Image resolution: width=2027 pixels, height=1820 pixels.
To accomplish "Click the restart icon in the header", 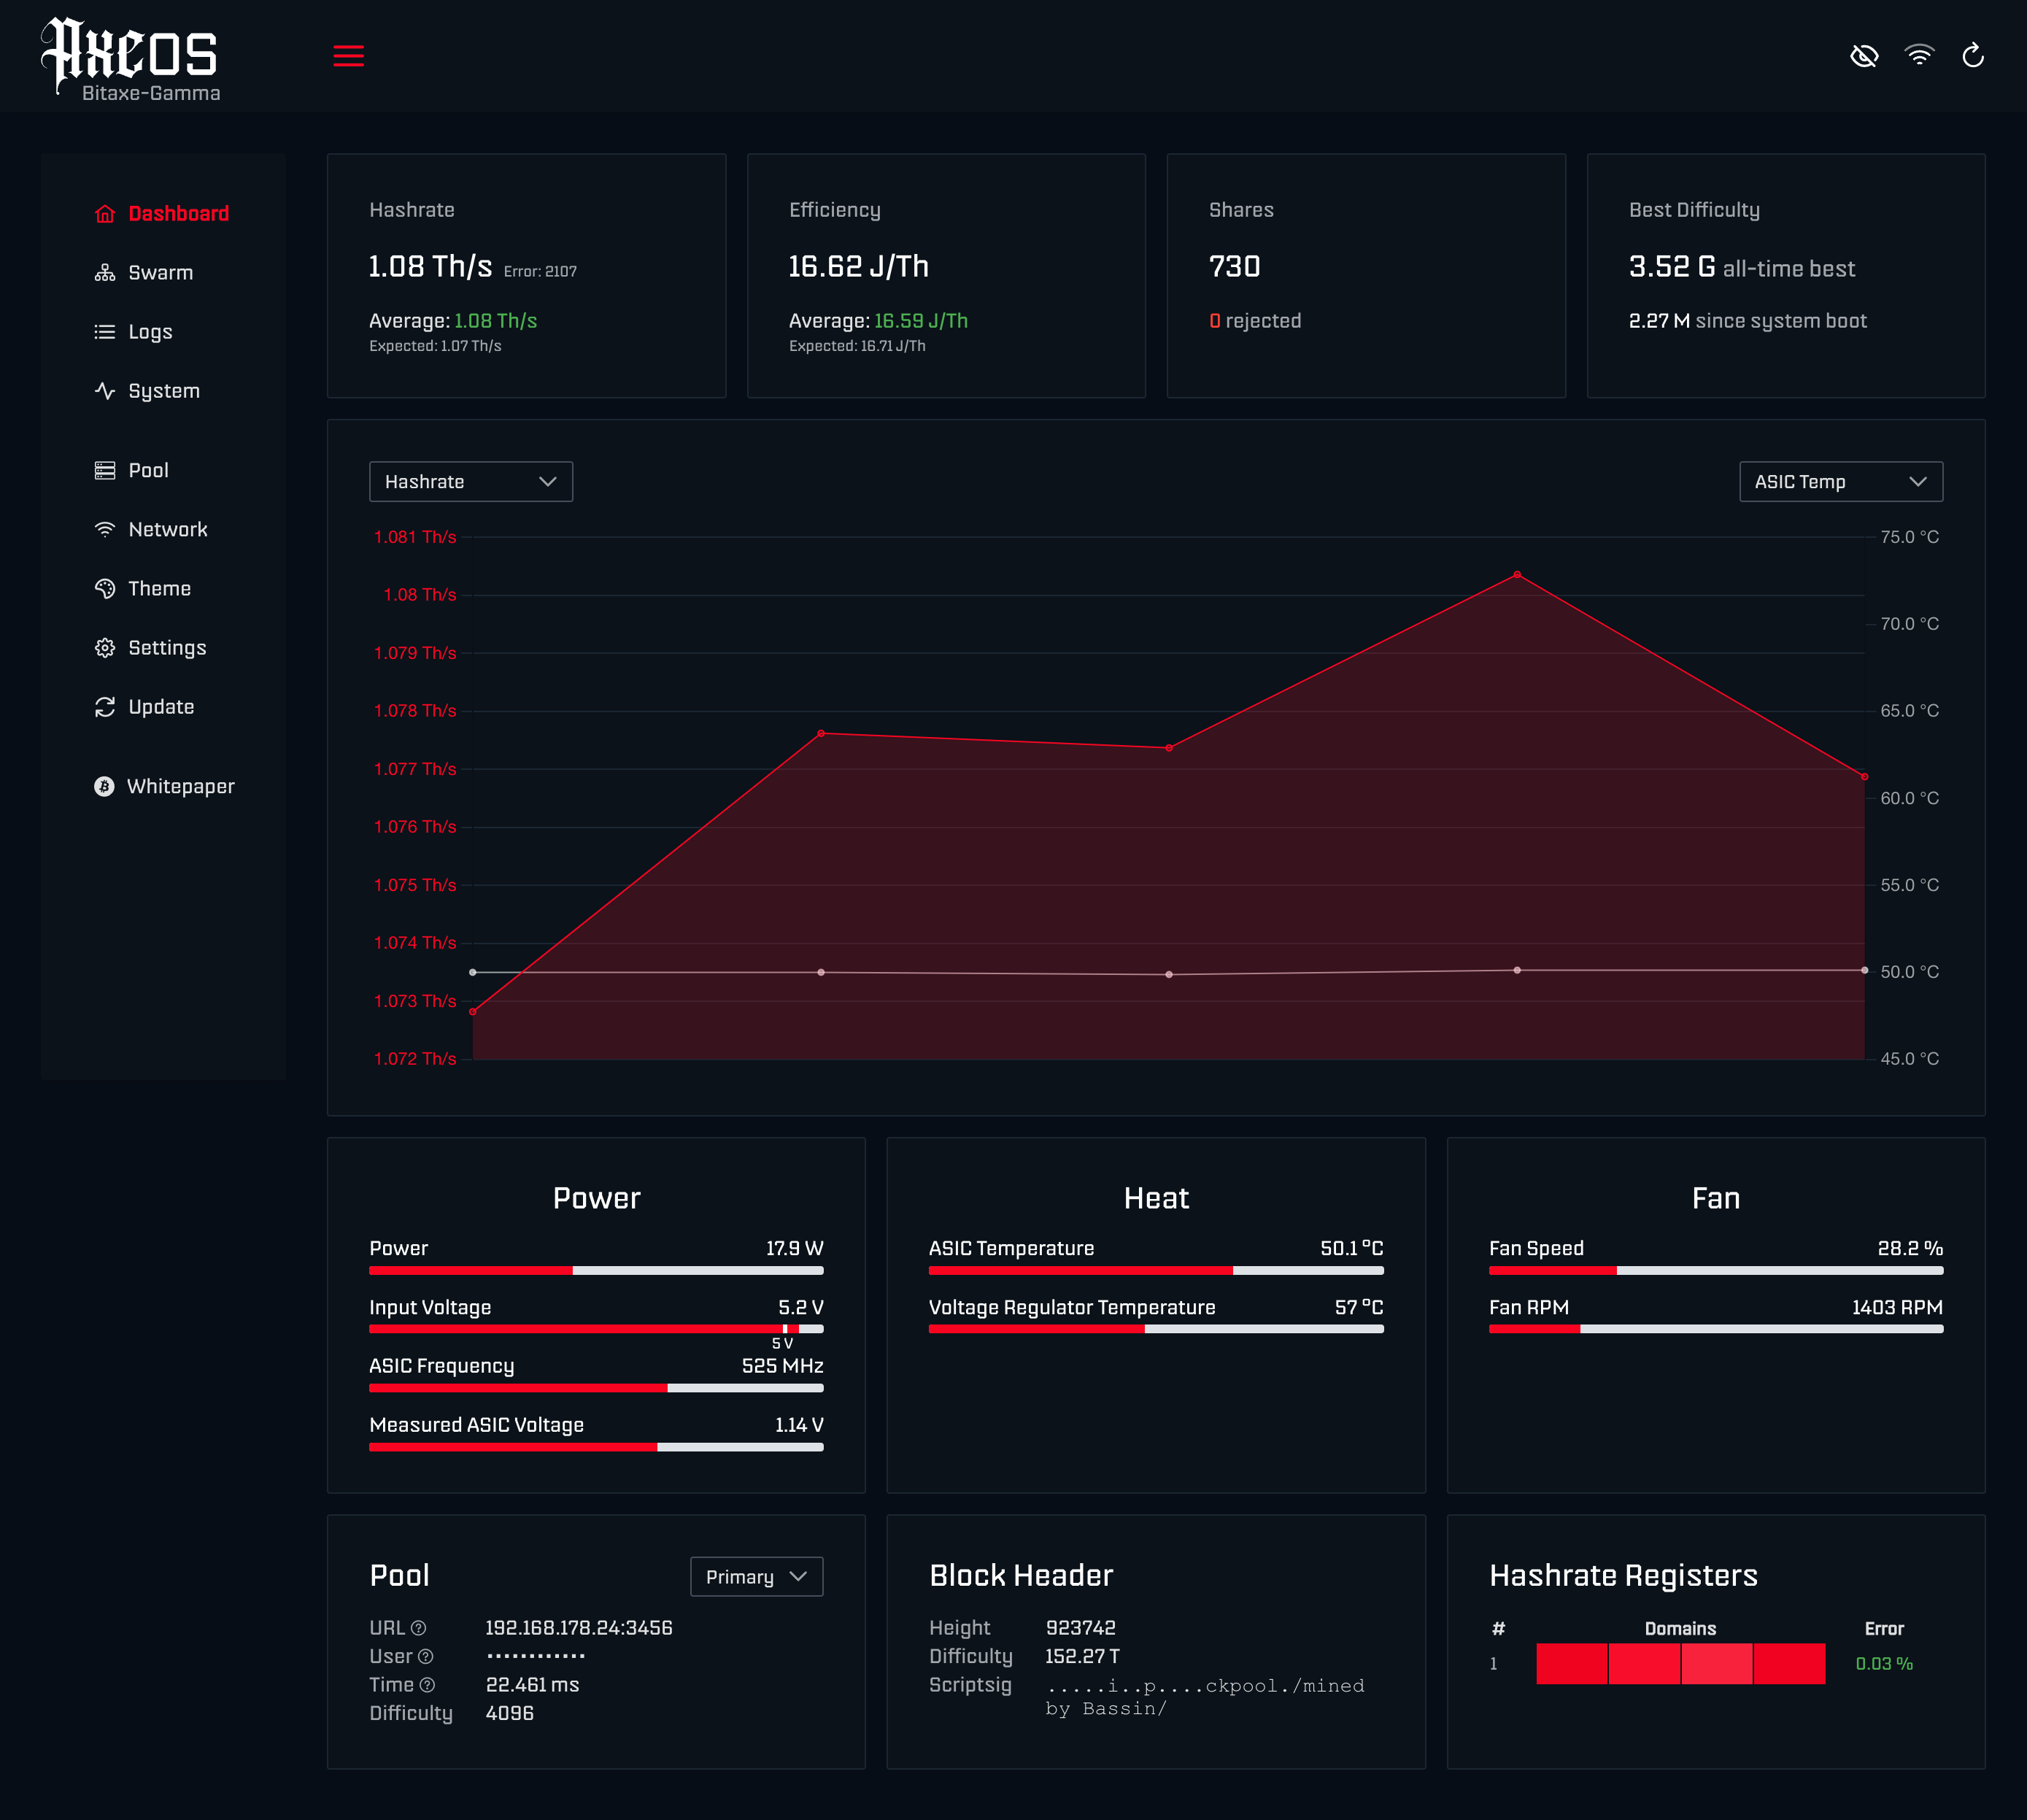I will (x=1973, y=56).
